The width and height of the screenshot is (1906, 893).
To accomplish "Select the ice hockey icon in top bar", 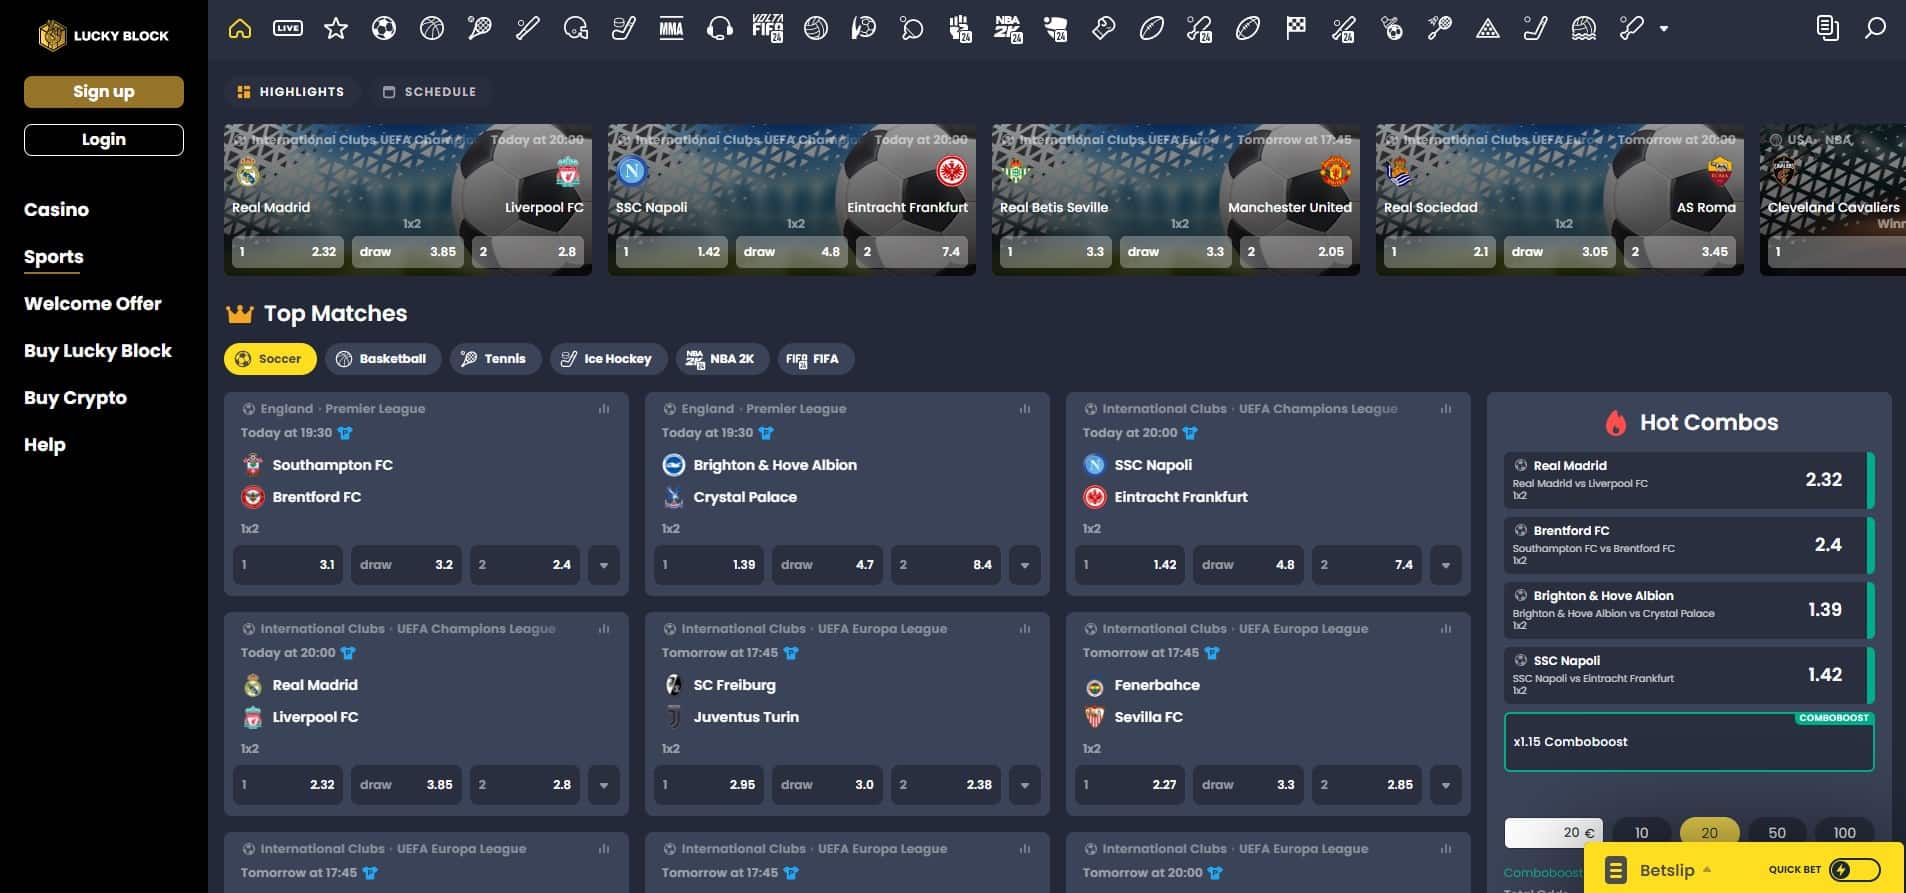I will pos(624,29).
